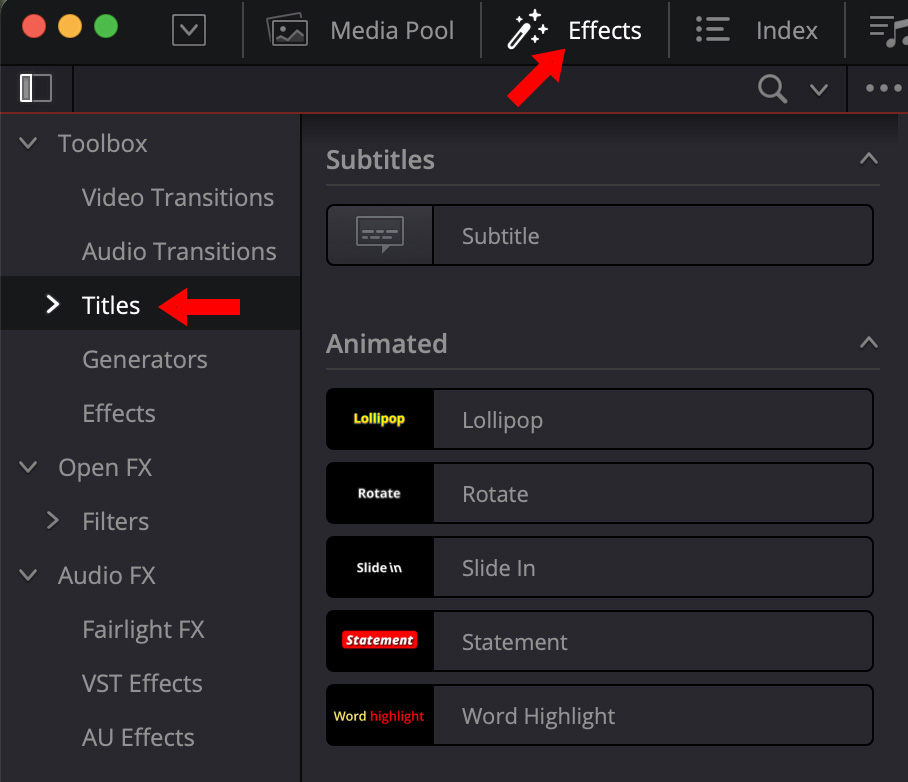The height and width of the screenshot is (782, 908).
Task: Select the Generators category
Action: pyautogui.click(x=144, y=359)
